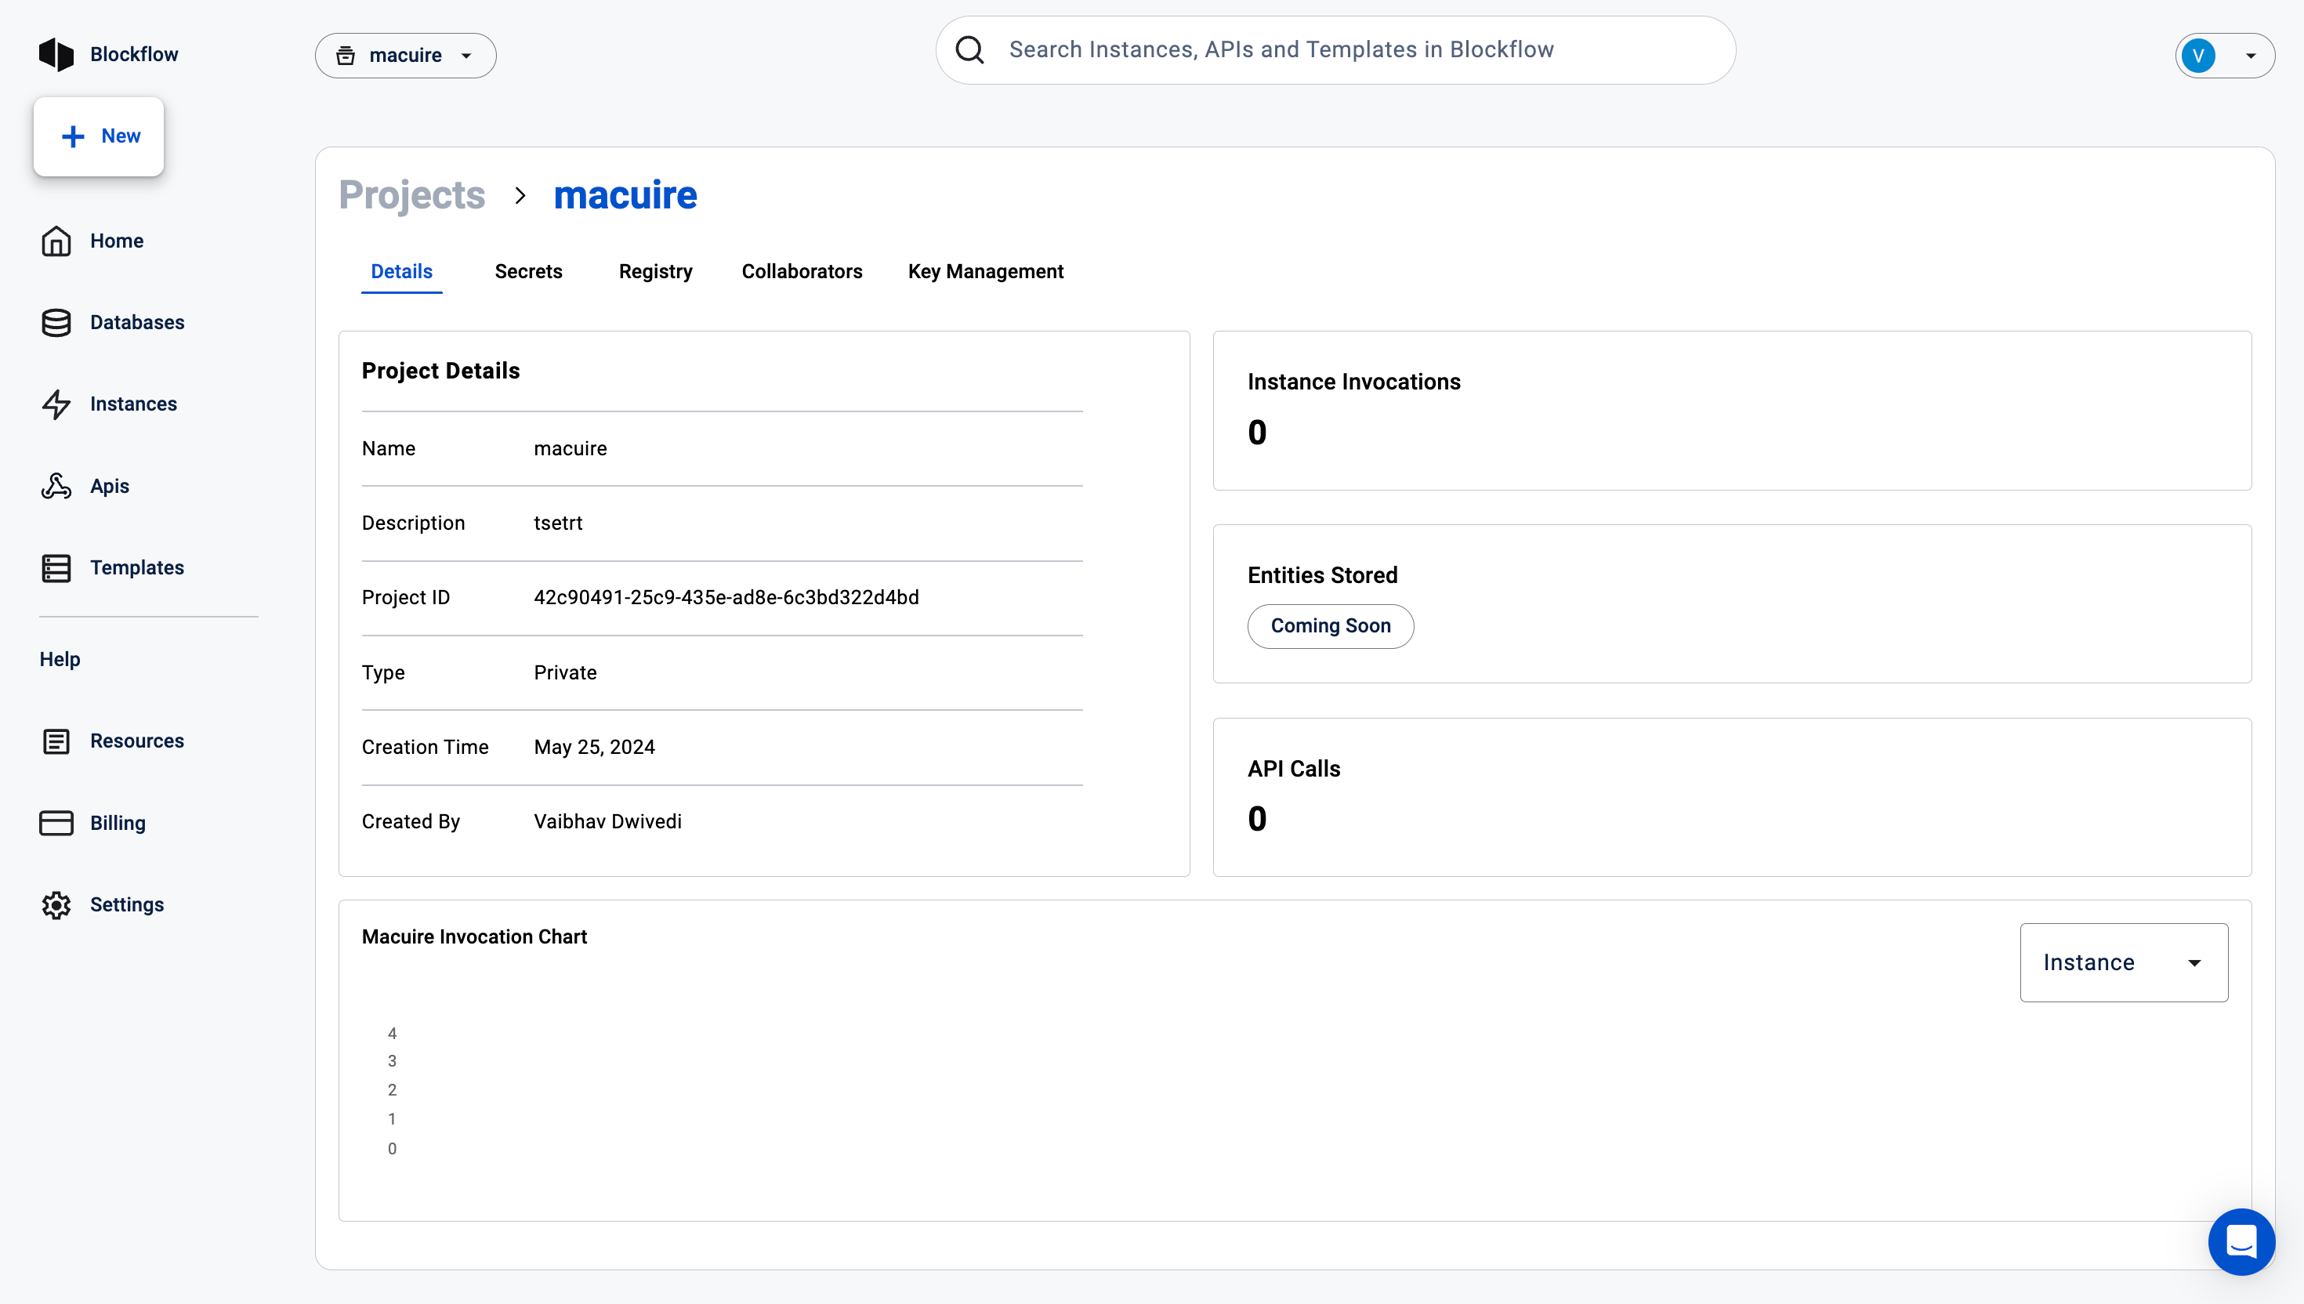Go to Instances lightning bolt icon
The image size is (2304, 1304).
[x=56, y=404]
